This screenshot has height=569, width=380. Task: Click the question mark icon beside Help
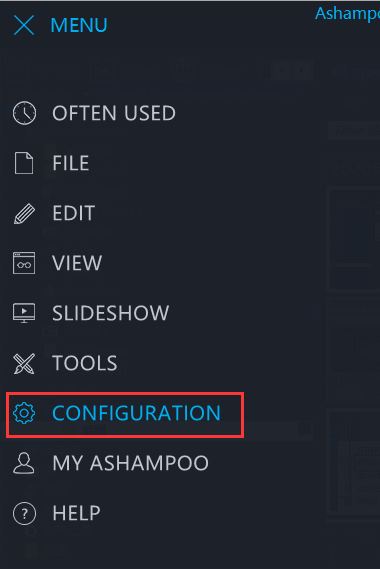pos(24,513)
